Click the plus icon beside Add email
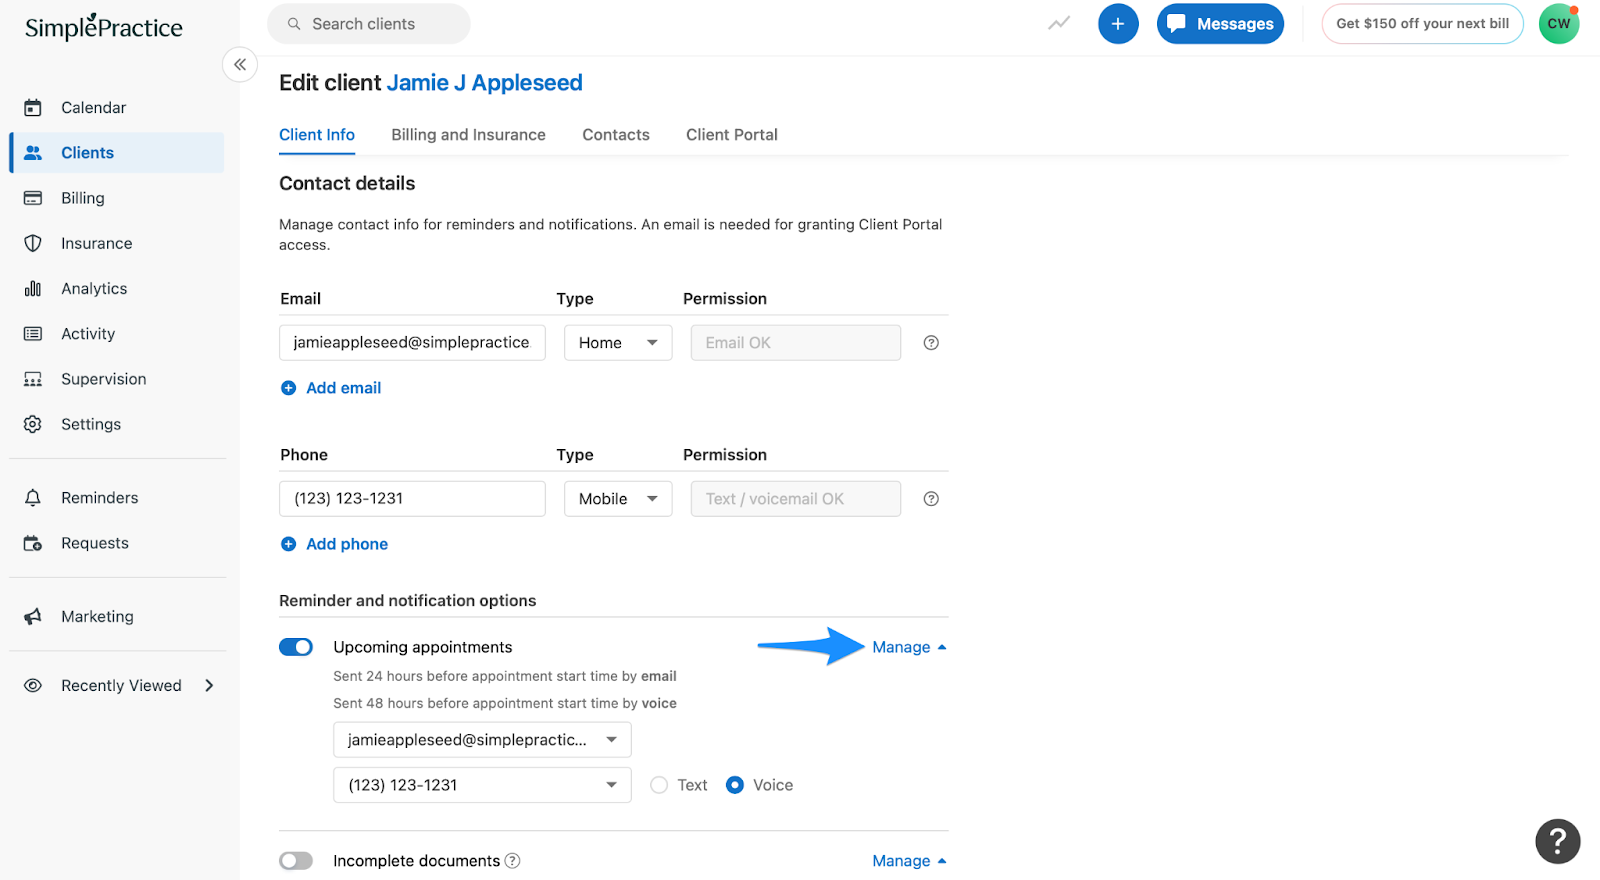The height and width of the screenshot is (880, 1600). (289, 388)
